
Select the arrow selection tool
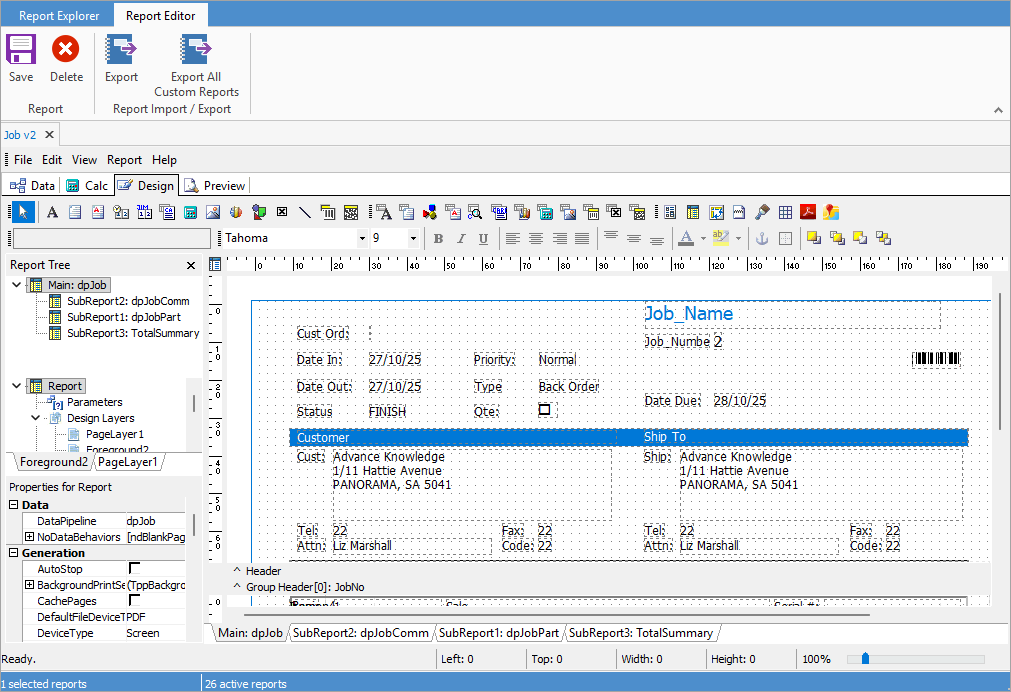pos(21,211)
